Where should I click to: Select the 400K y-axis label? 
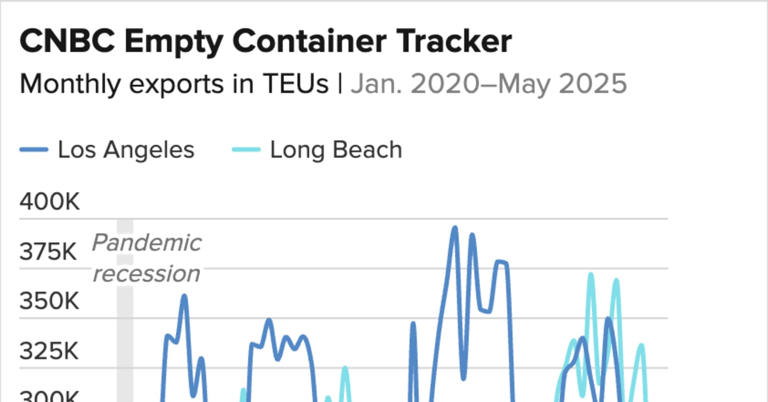pos(50,203)
